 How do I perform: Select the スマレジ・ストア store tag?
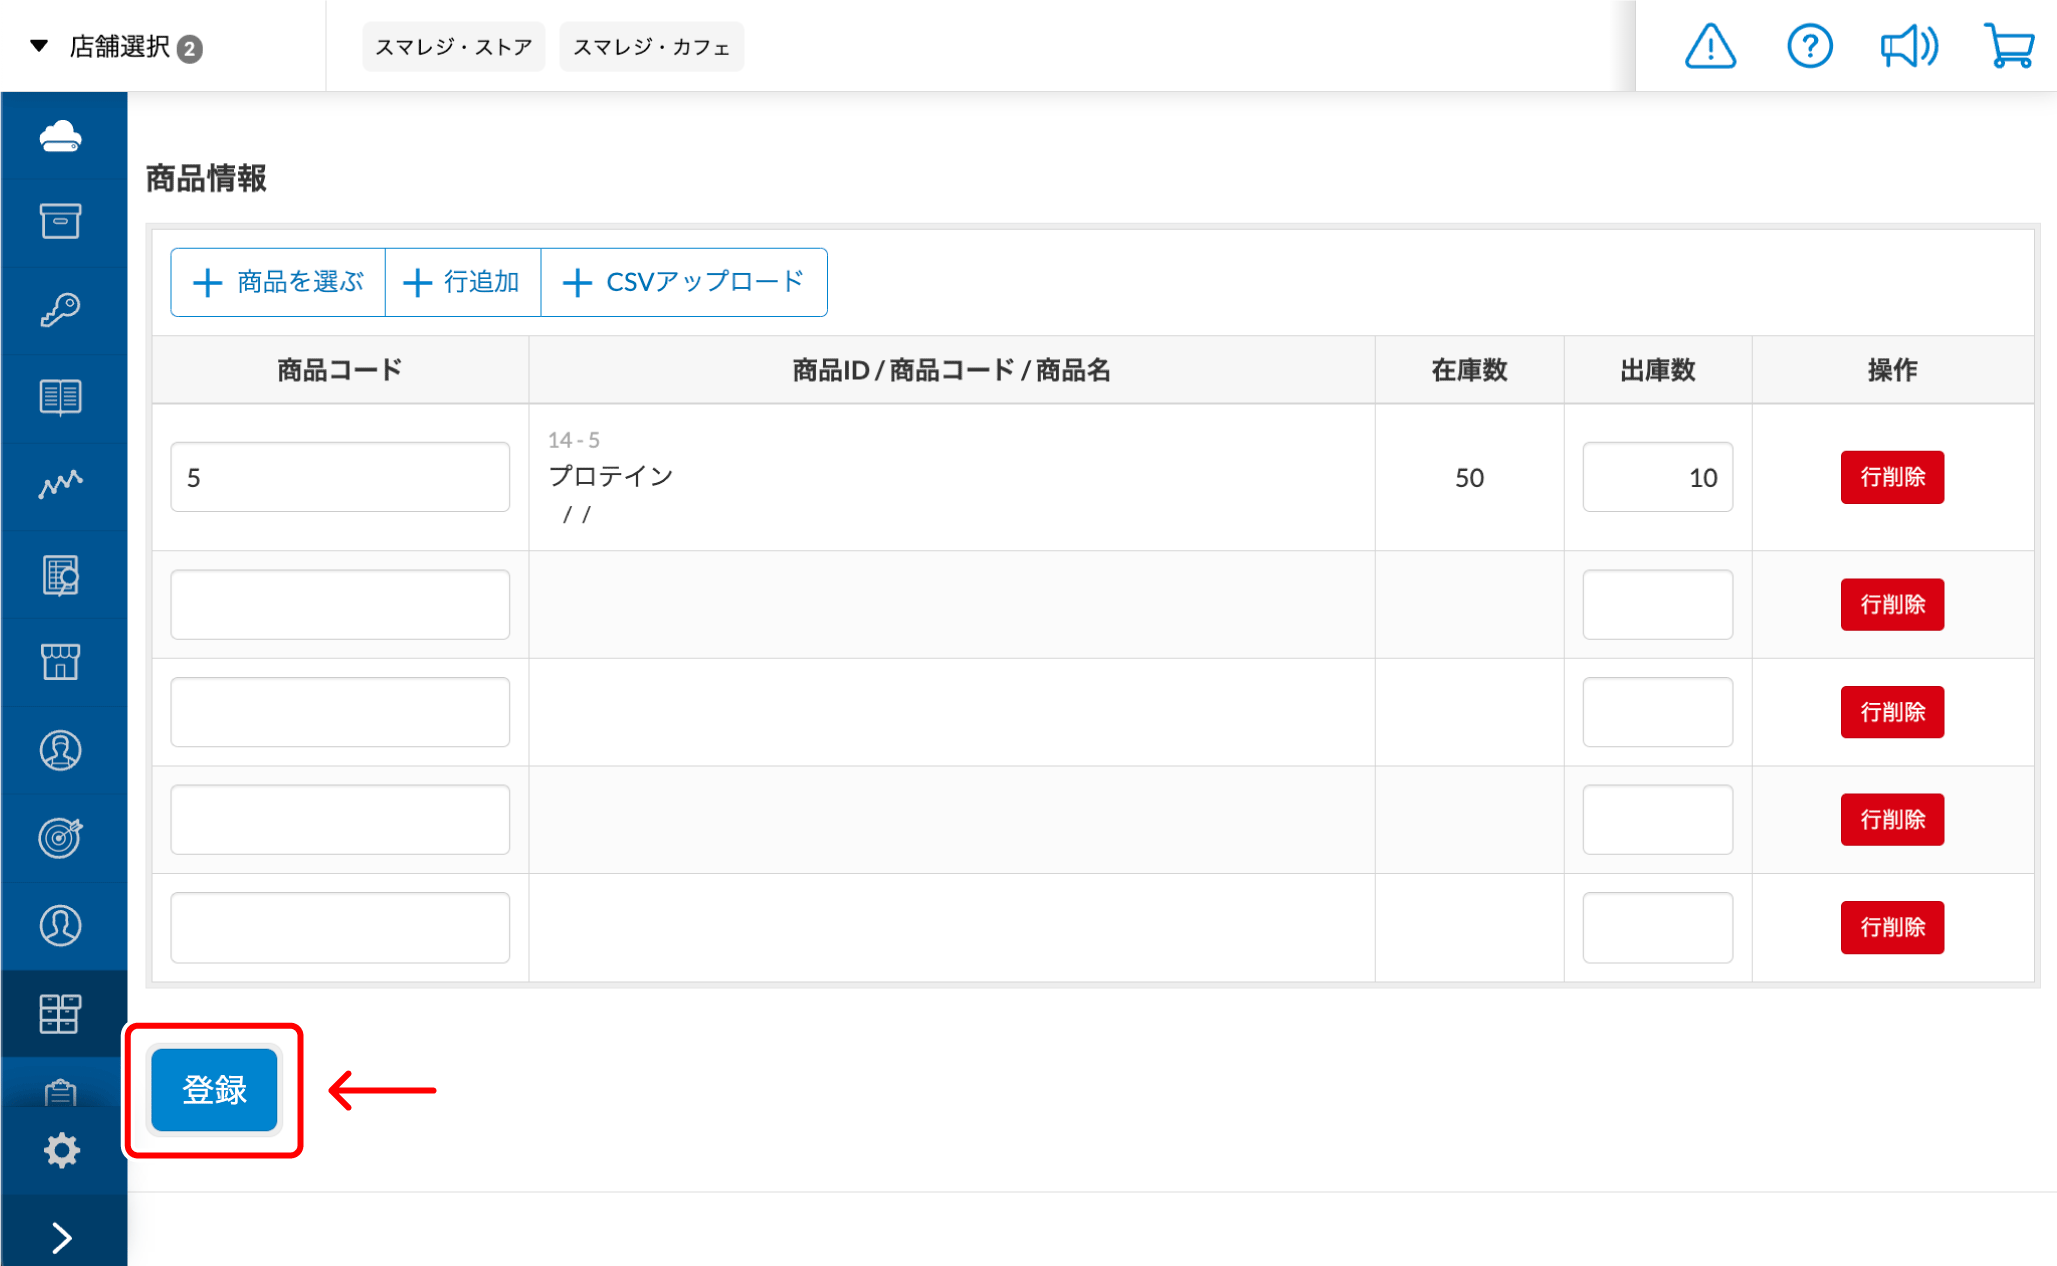[x=453, y=47]
